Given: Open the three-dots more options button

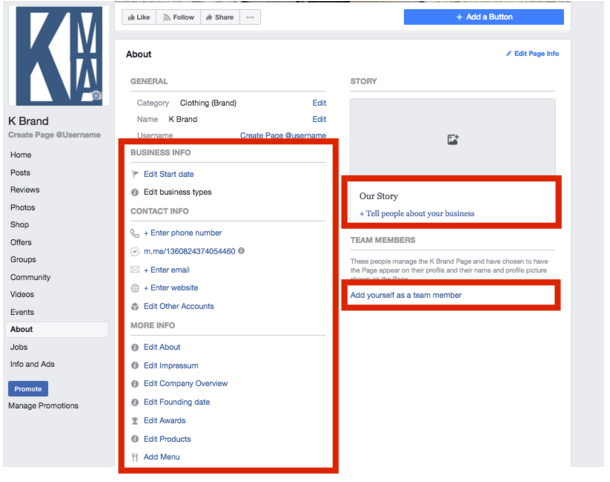Looking at the screenshot, I should (250, 17).
